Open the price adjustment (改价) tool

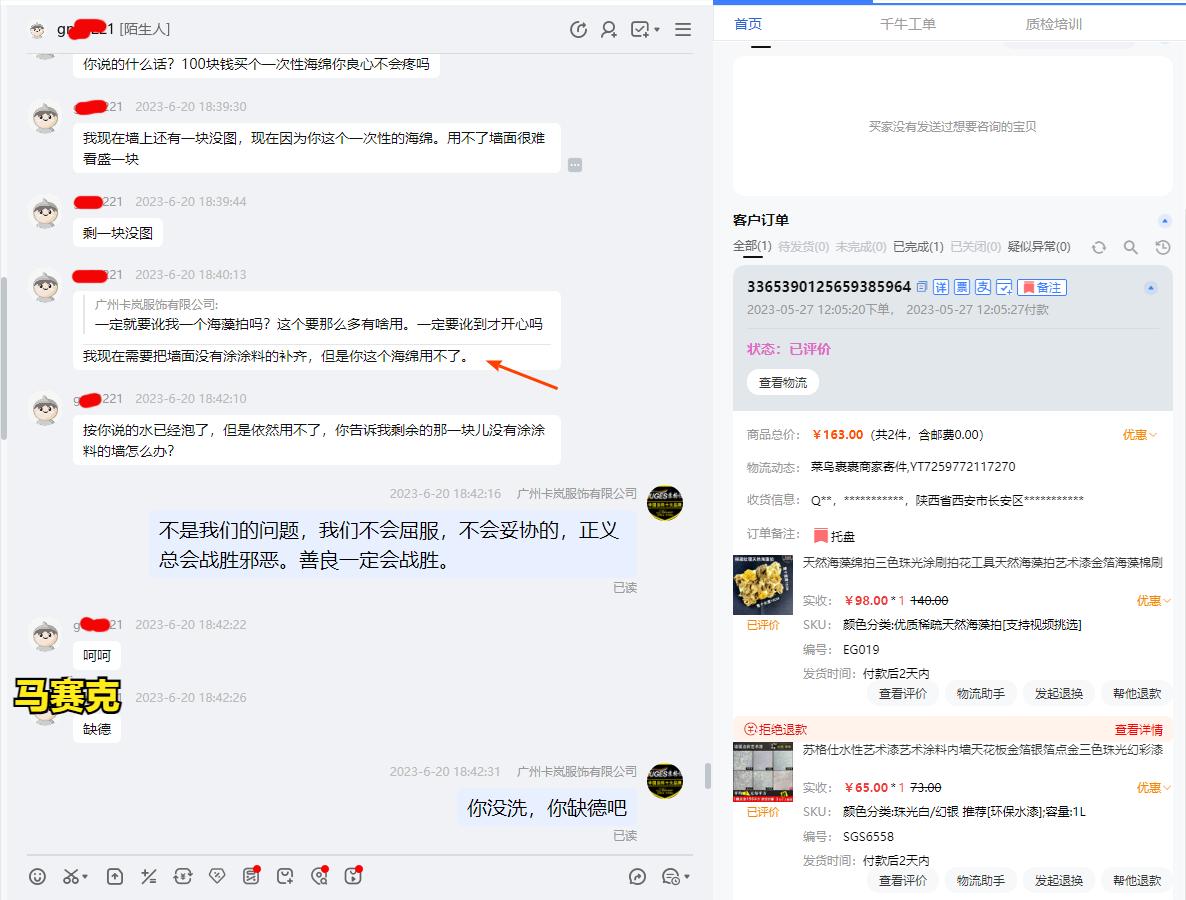click(x=150, y=876)
